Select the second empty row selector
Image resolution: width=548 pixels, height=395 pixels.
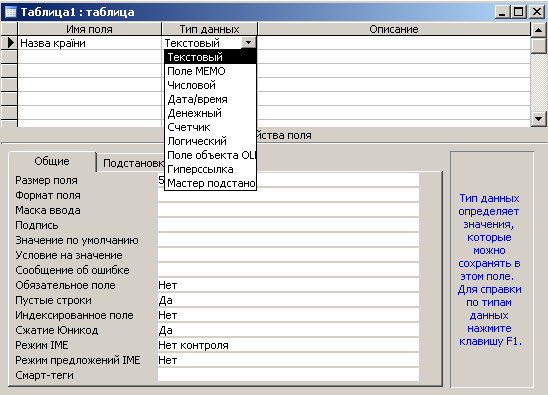pyautogui.click(x=9, y=71)
